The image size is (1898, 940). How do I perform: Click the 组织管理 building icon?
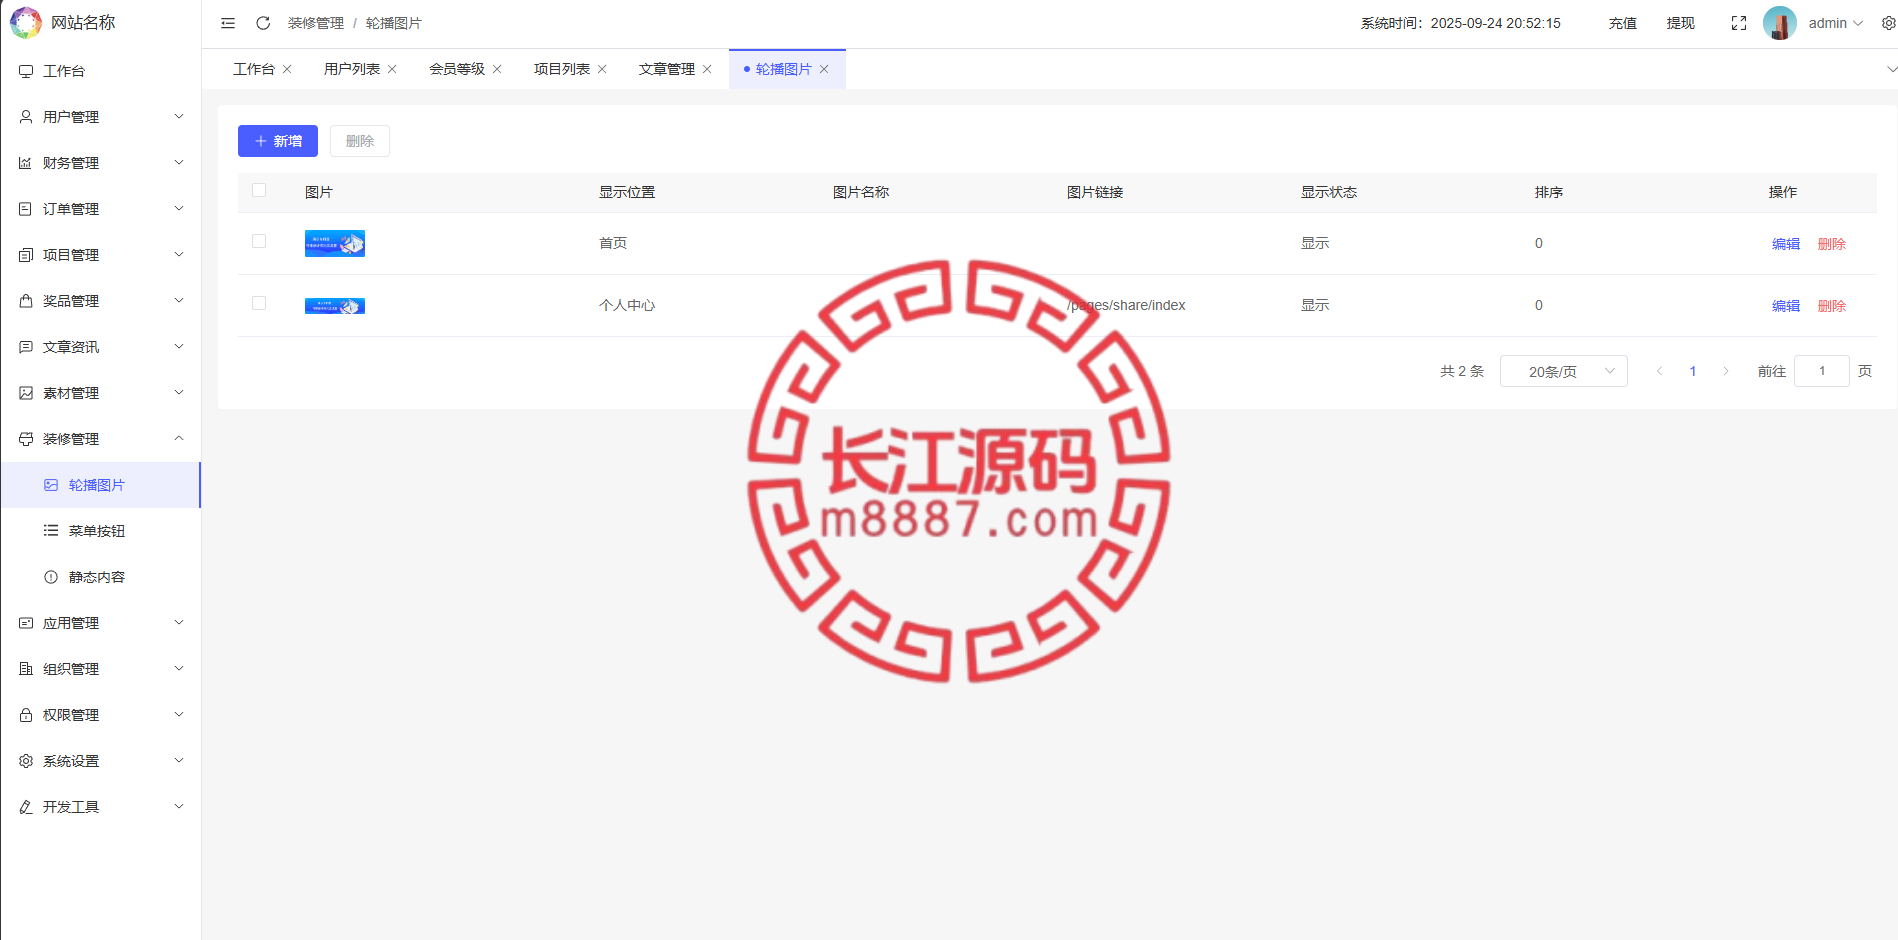click(26, 669)
